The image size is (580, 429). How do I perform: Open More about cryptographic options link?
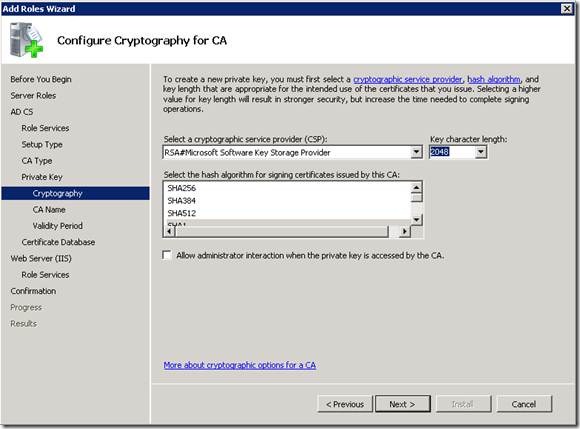coord(240,365)
